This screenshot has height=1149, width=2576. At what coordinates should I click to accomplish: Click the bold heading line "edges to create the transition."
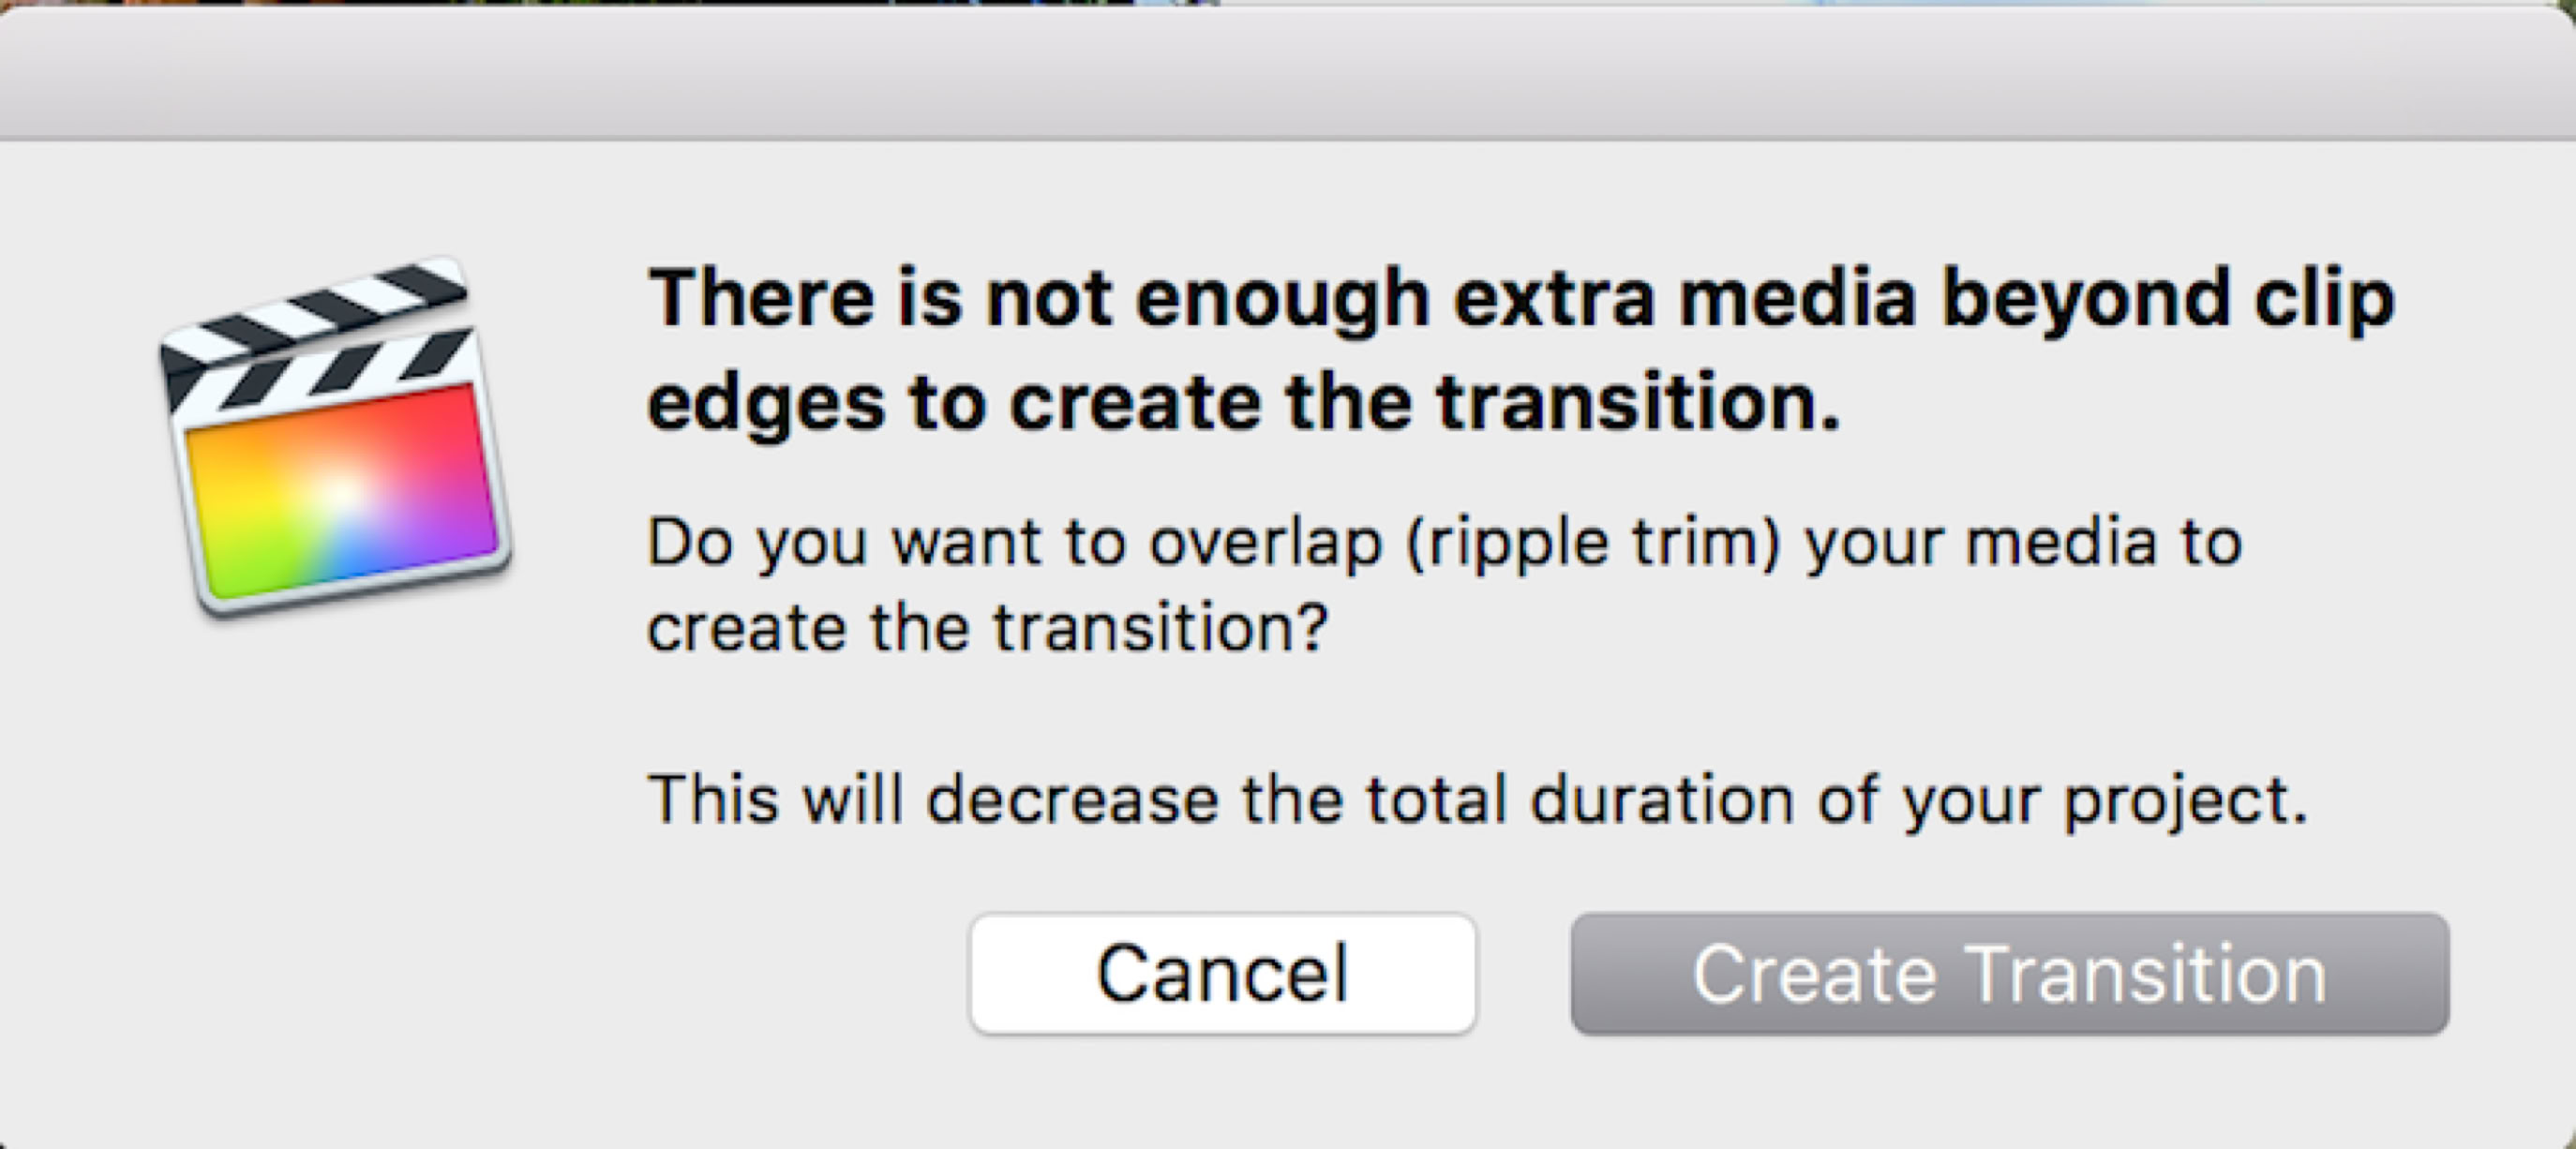pos(1243,403)
